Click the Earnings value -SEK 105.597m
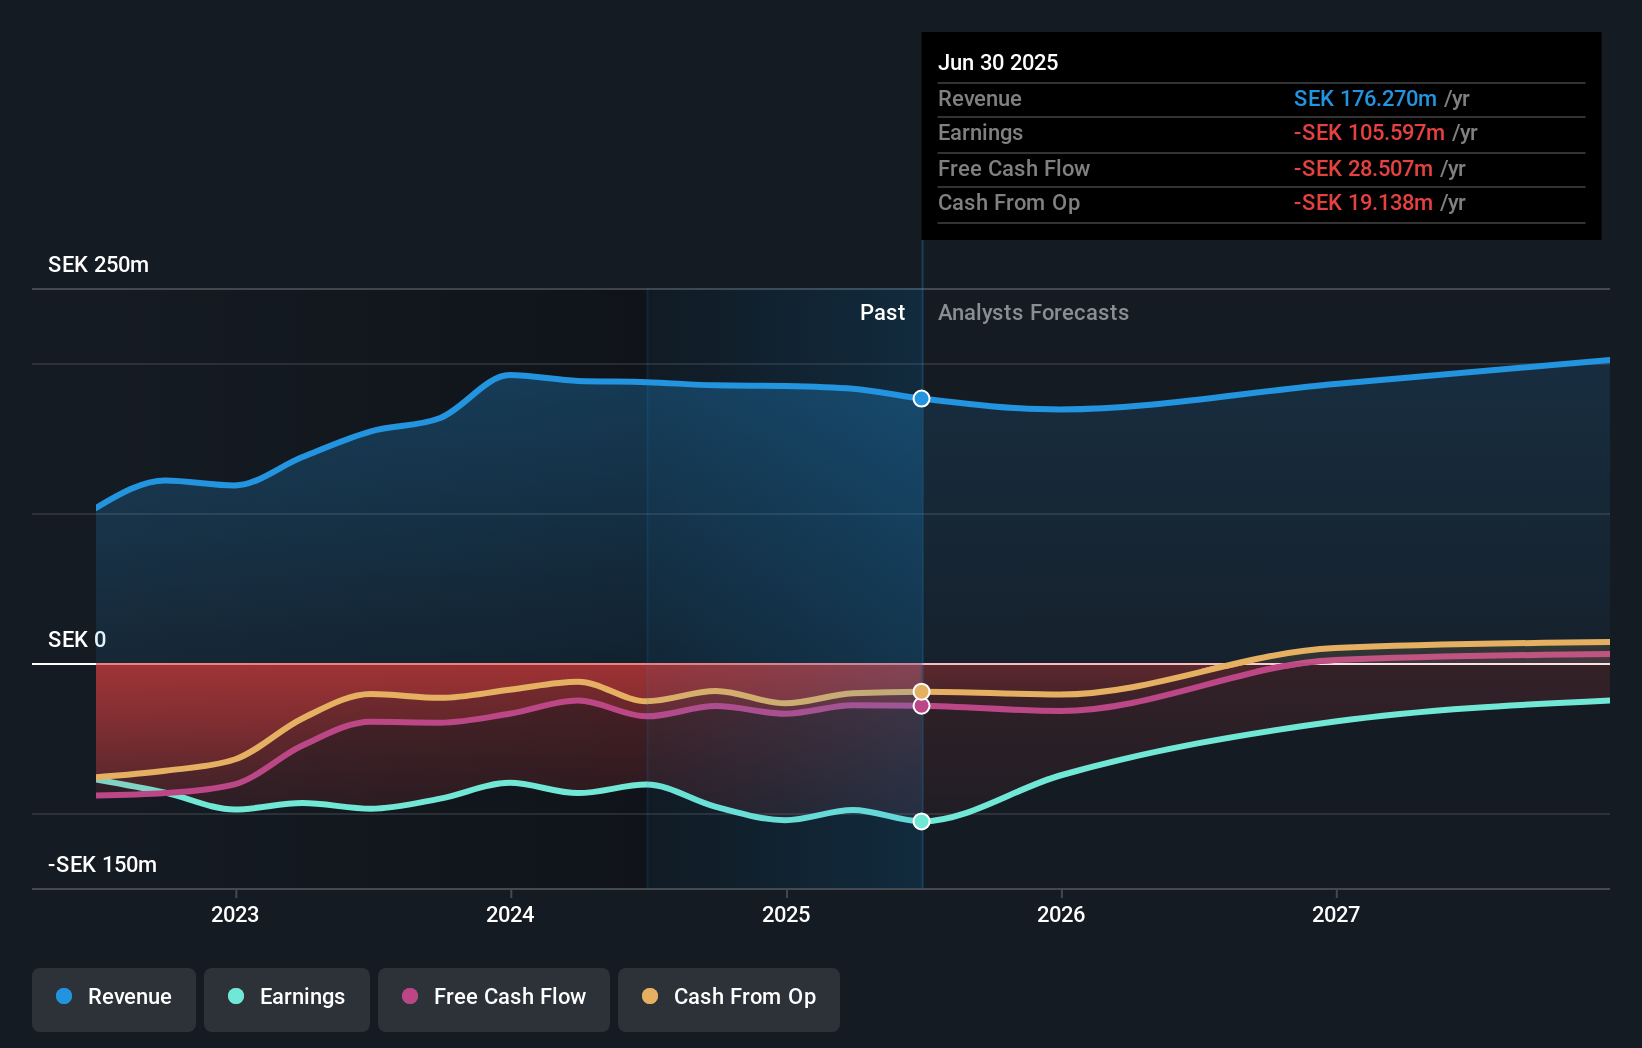This screenshot has height=1048, width=1642. click(x=1370, y=132)
